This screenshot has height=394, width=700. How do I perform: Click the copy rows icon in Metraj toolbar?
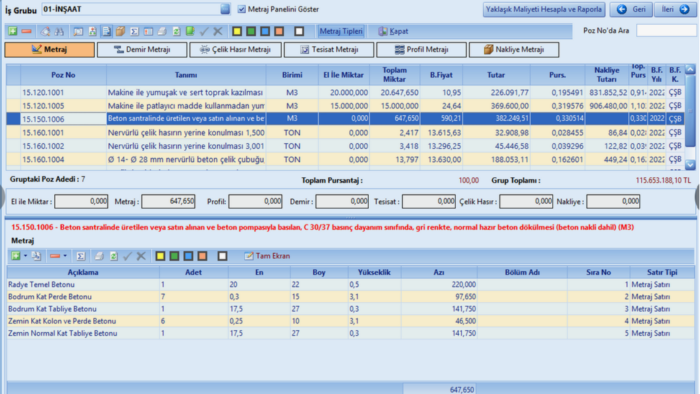click(36, 256)
